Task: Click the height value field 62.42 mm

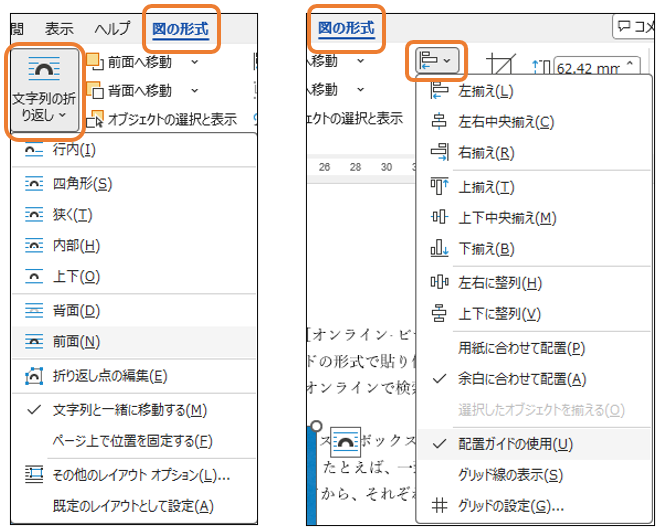Action: tap(590, 68)
